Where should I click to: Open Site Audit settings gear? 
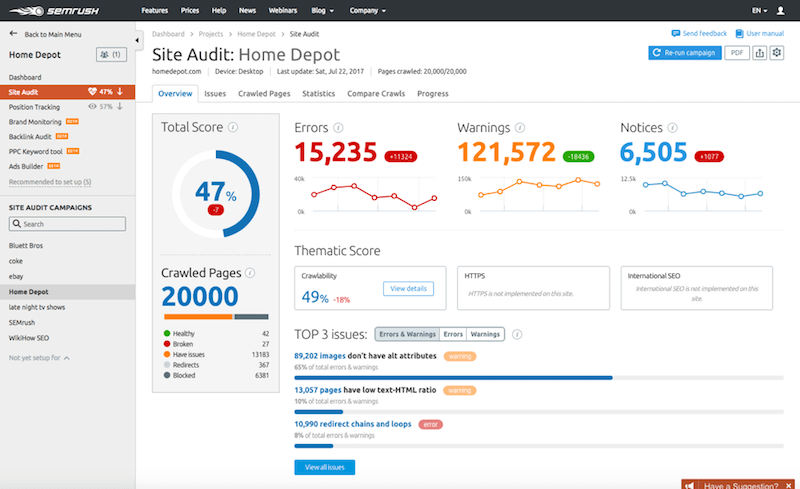(x=777, y=52)
